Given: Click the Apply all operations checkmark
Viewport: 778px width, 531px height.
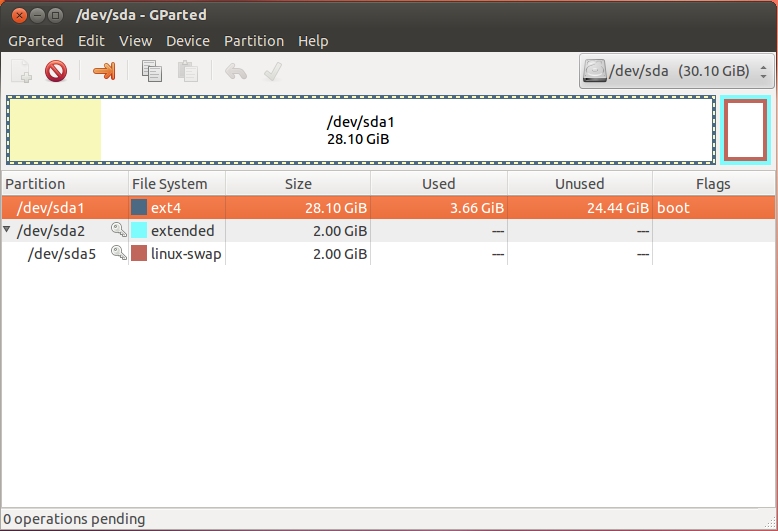Looking at the screenshot, I should [x=273, y=71].
